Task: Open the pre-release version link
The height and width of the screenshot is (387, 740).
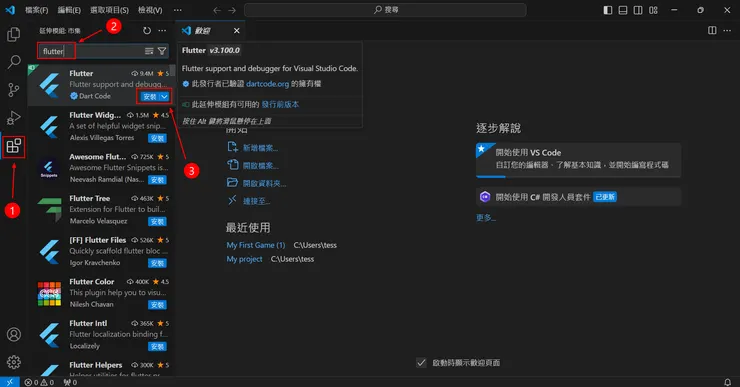Action: [280, 104]
